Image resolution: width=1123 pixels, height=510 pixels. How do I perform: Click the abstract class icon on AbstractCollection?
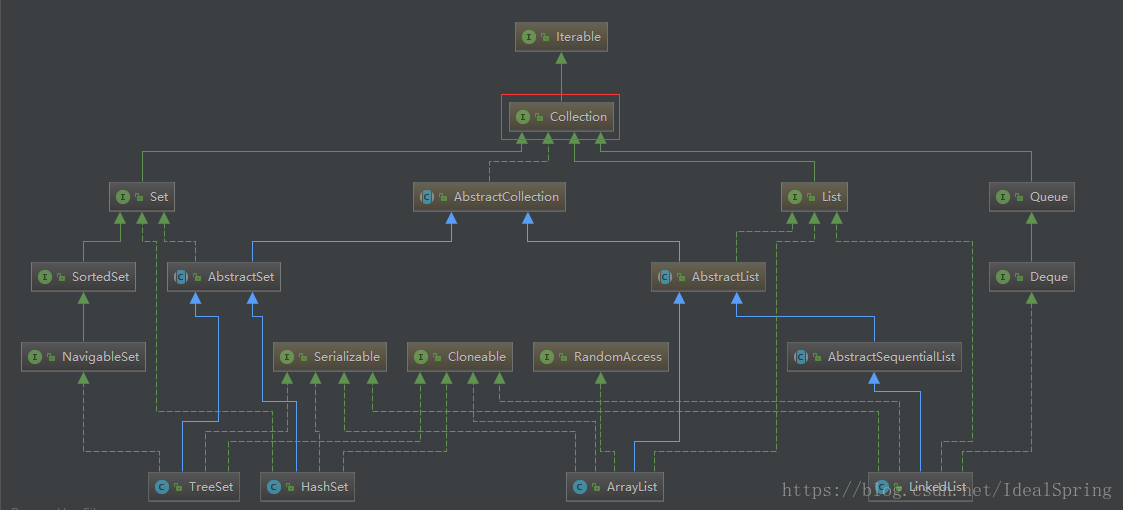pos(427,197)
